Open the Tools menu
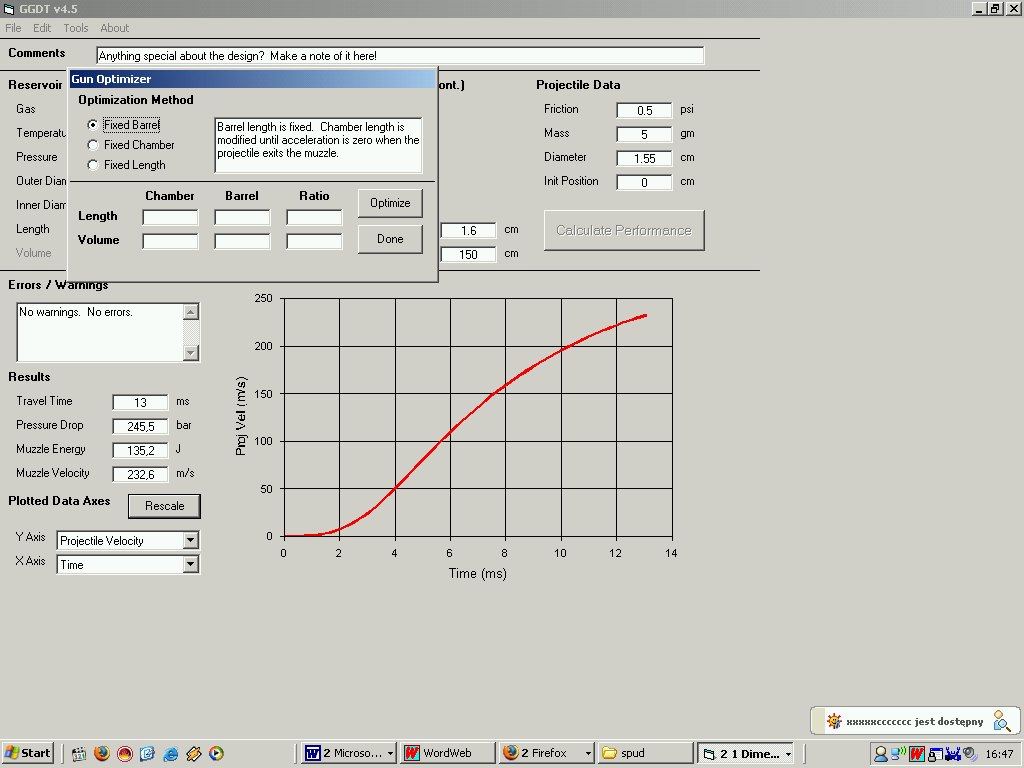The width and height of the screenshot is (1024, 768). coord(76,28)
